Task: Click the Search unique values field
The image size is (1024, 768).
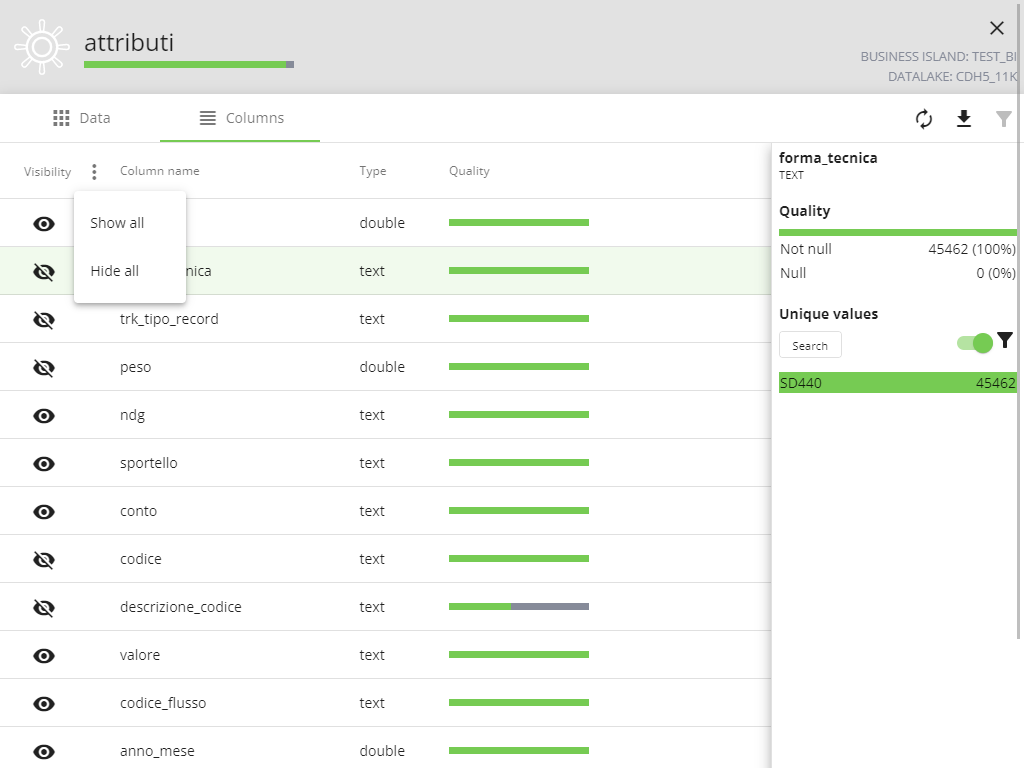Action: click(810, 345)
